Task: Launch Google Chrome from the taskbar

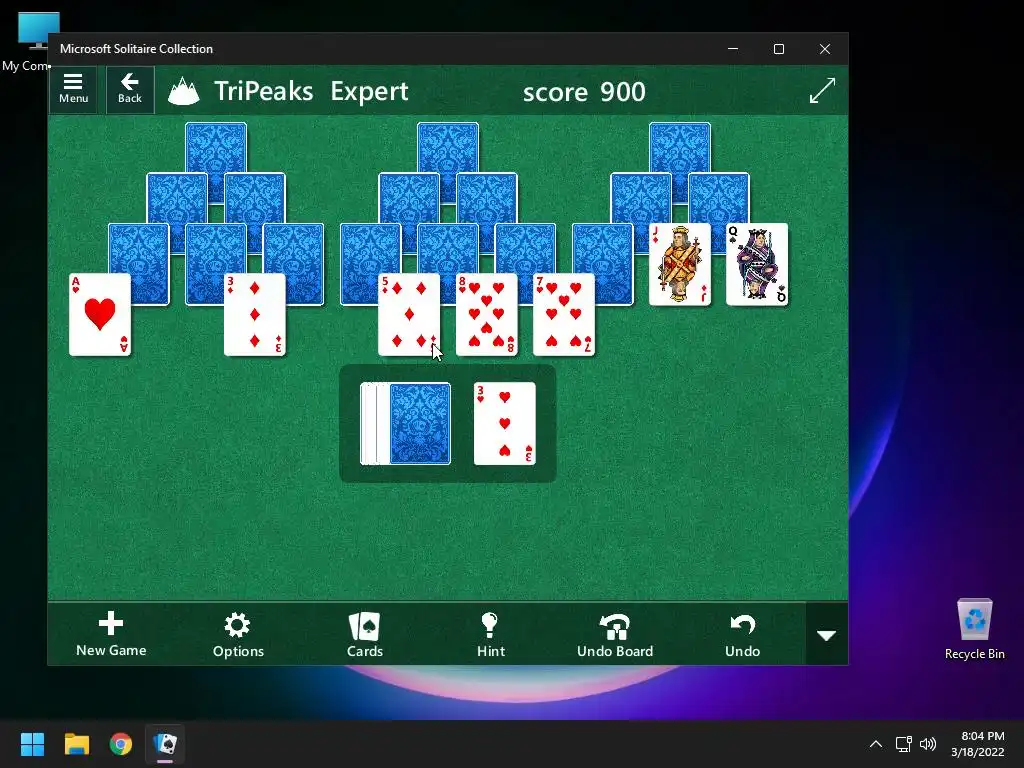Action: tap(121, 744)
